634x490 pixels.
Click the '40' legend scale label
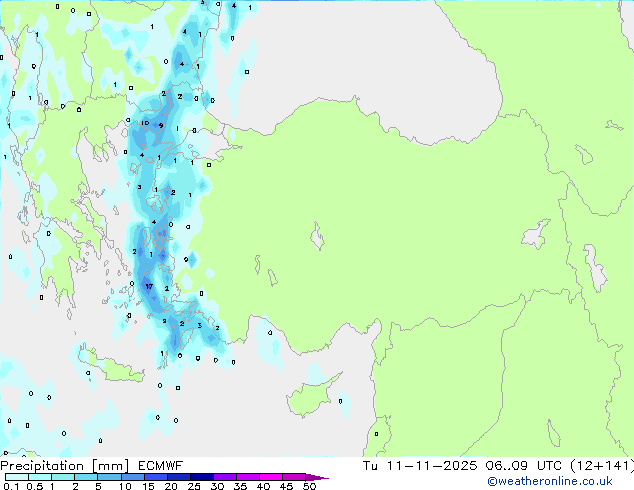pyautogui.click(x=263, y=486)
